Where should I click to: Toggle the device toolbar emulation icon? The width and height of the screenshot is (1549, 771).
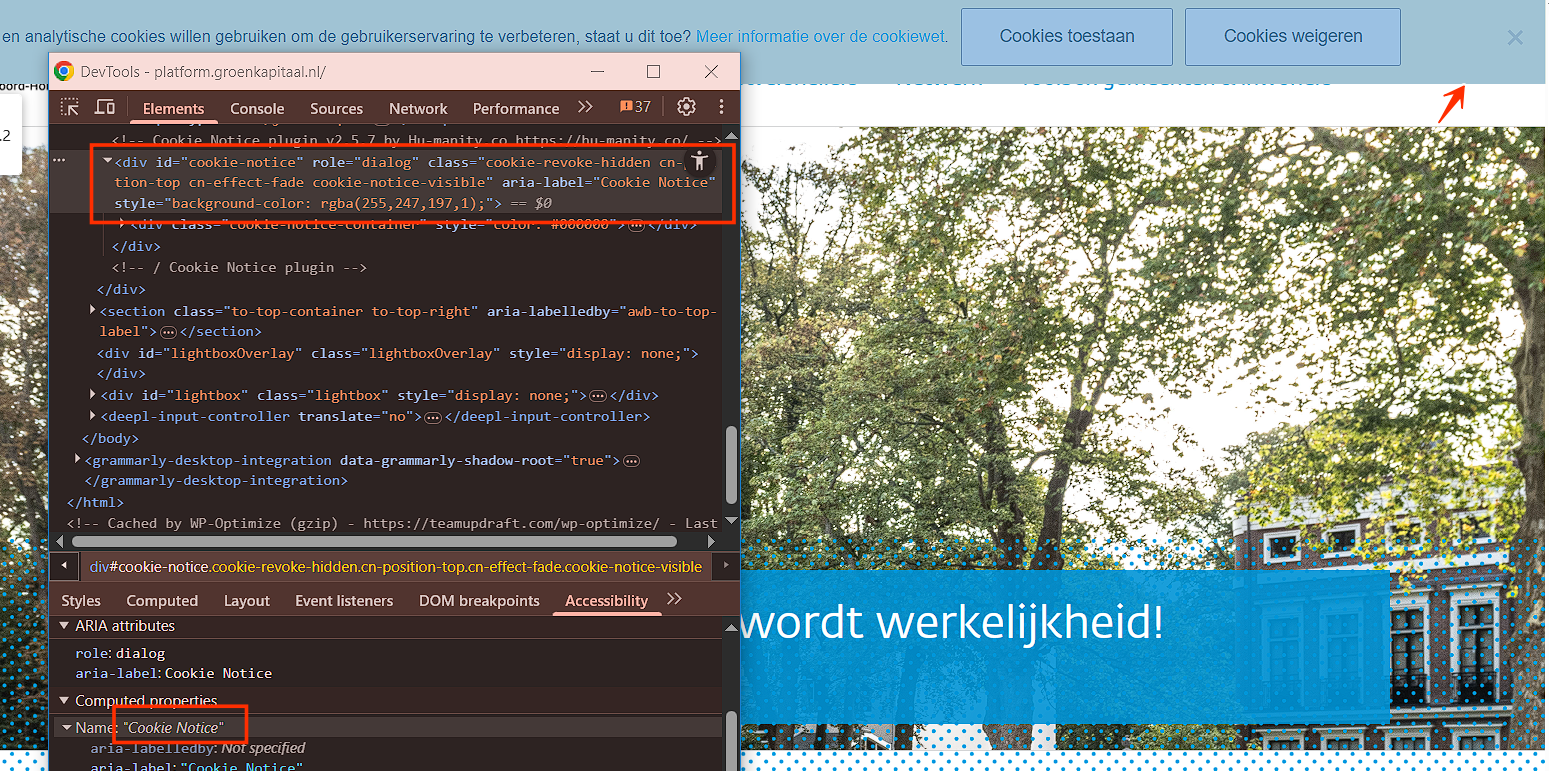coord(104,108)
